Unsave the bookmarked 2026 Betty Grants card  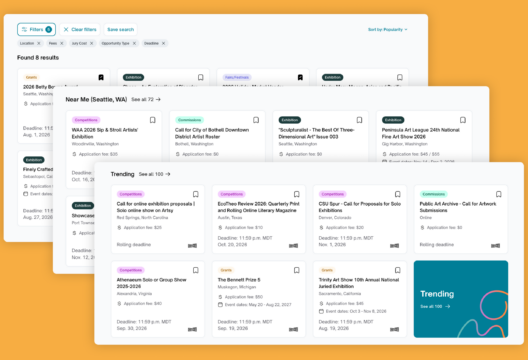coord(101,77)
